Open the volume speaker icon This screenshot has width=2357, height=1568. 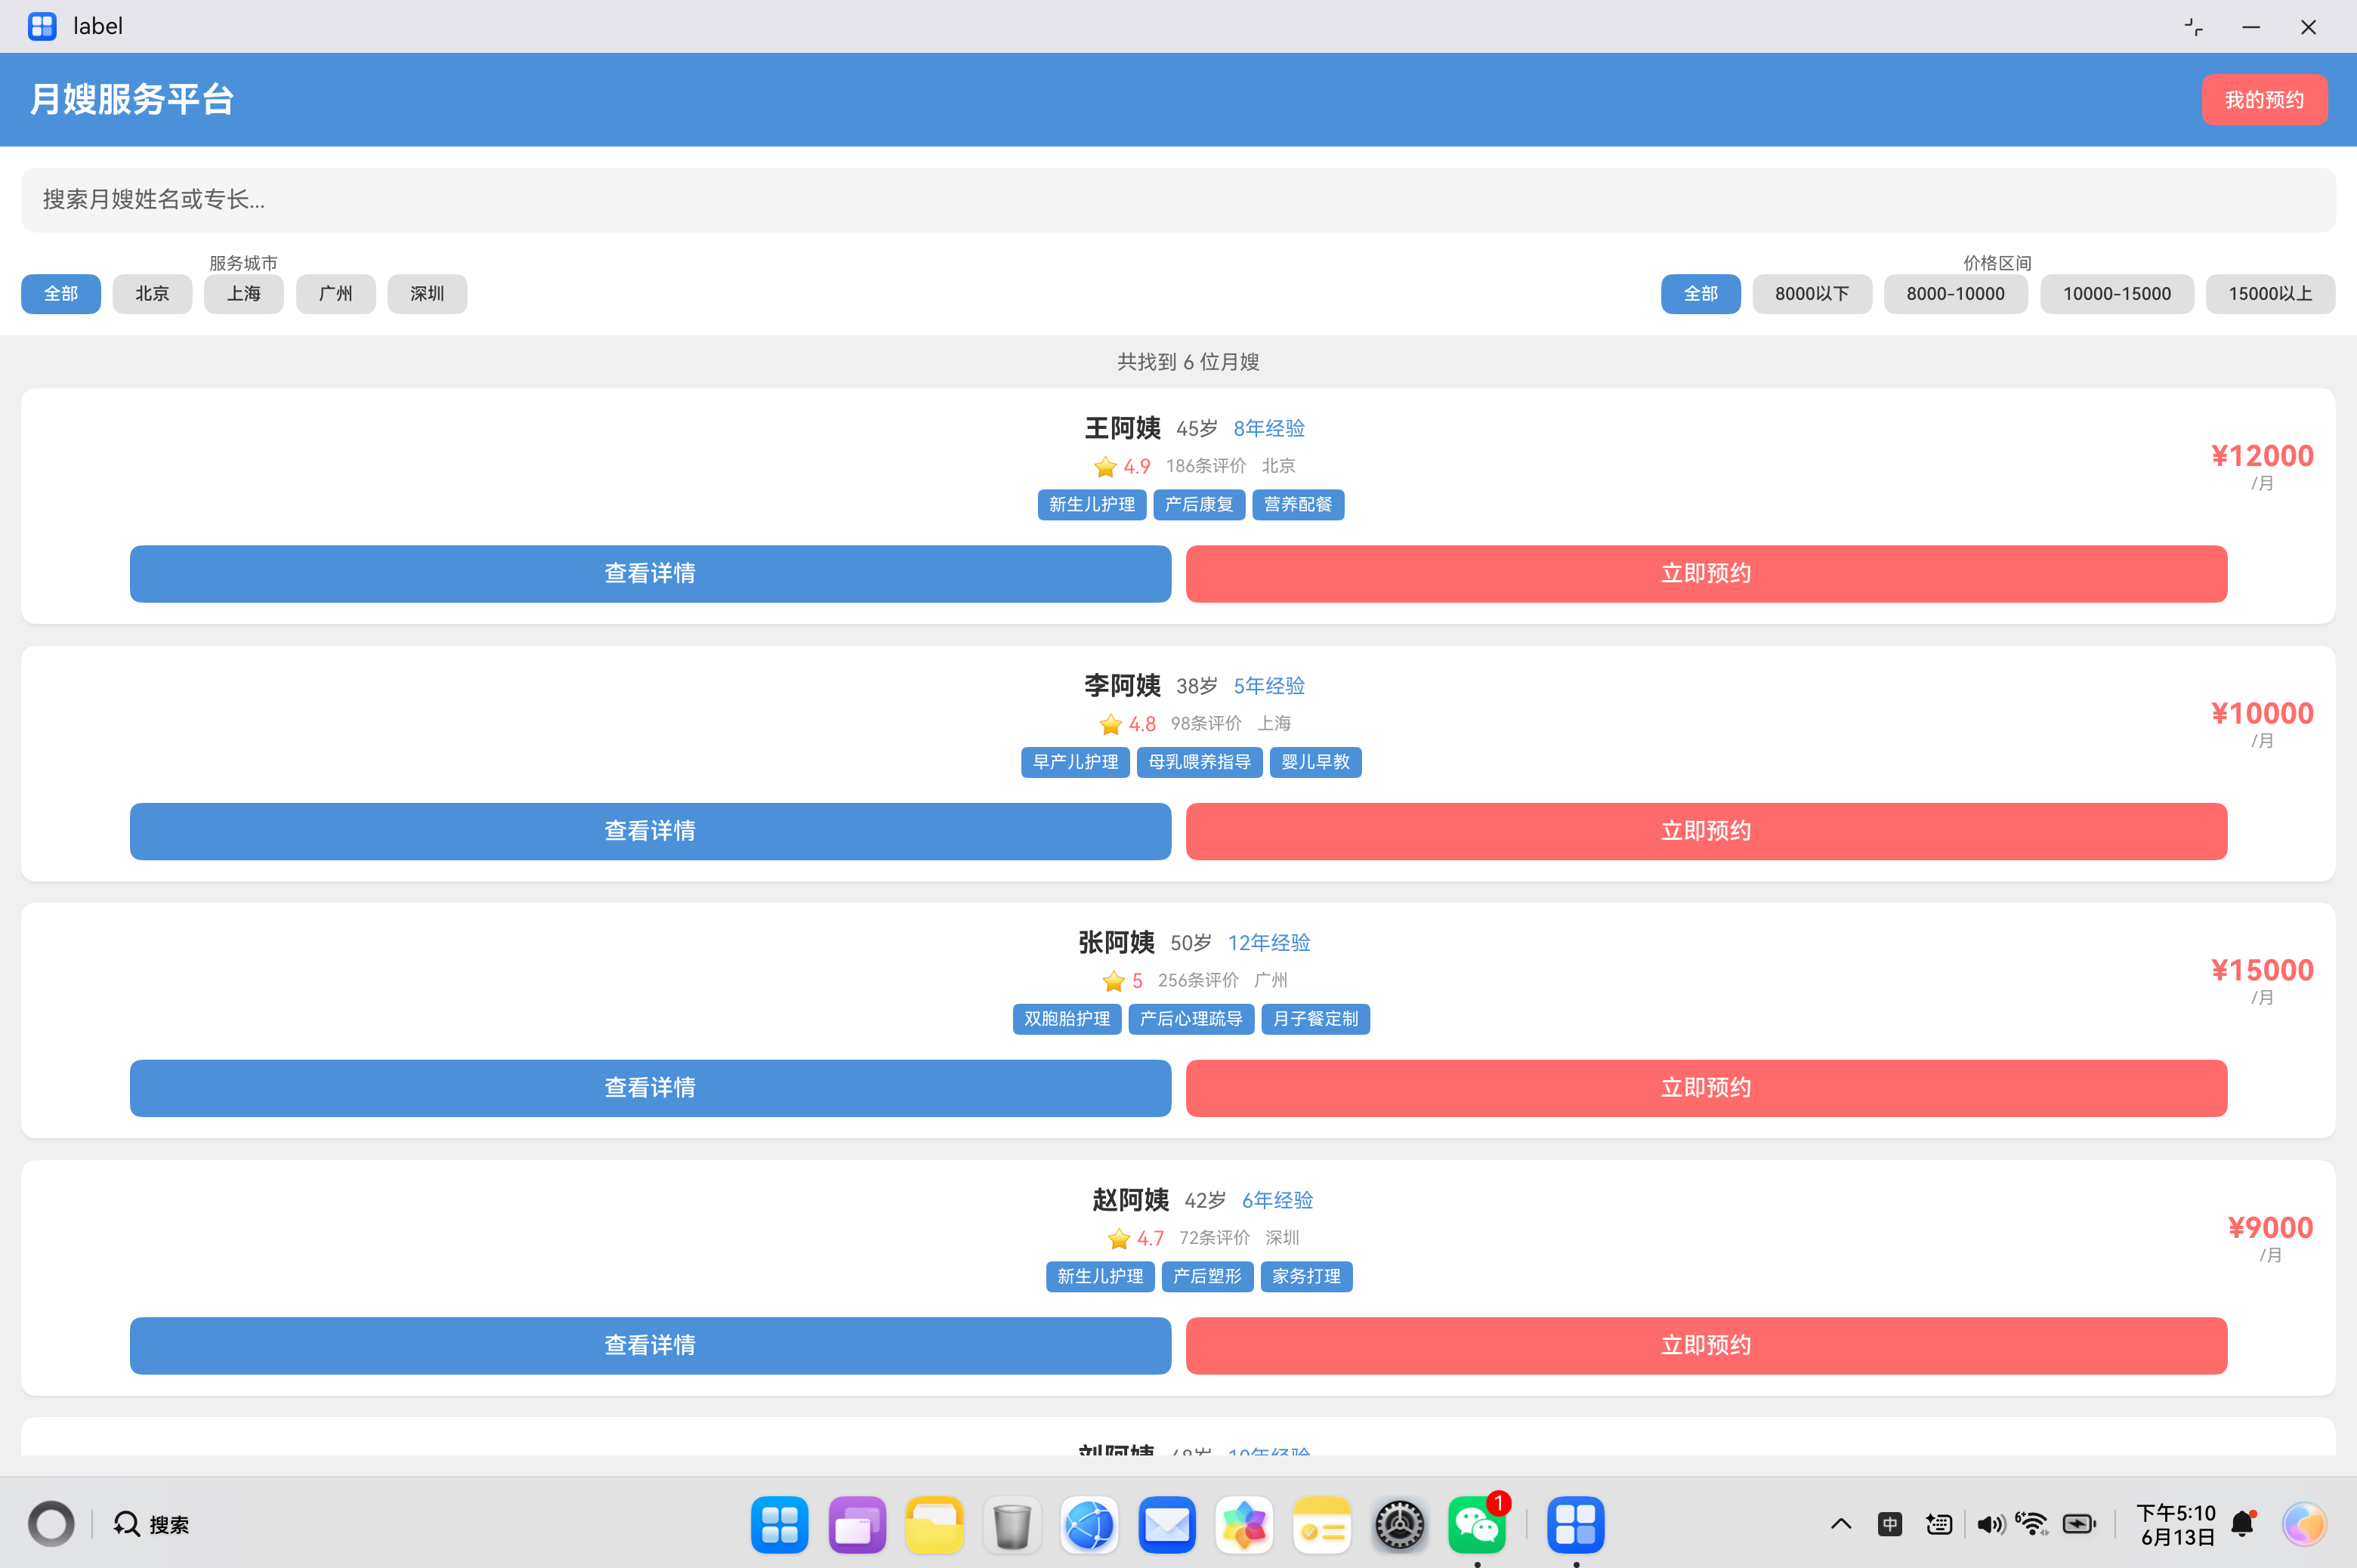click(x=1990, y=1524)
